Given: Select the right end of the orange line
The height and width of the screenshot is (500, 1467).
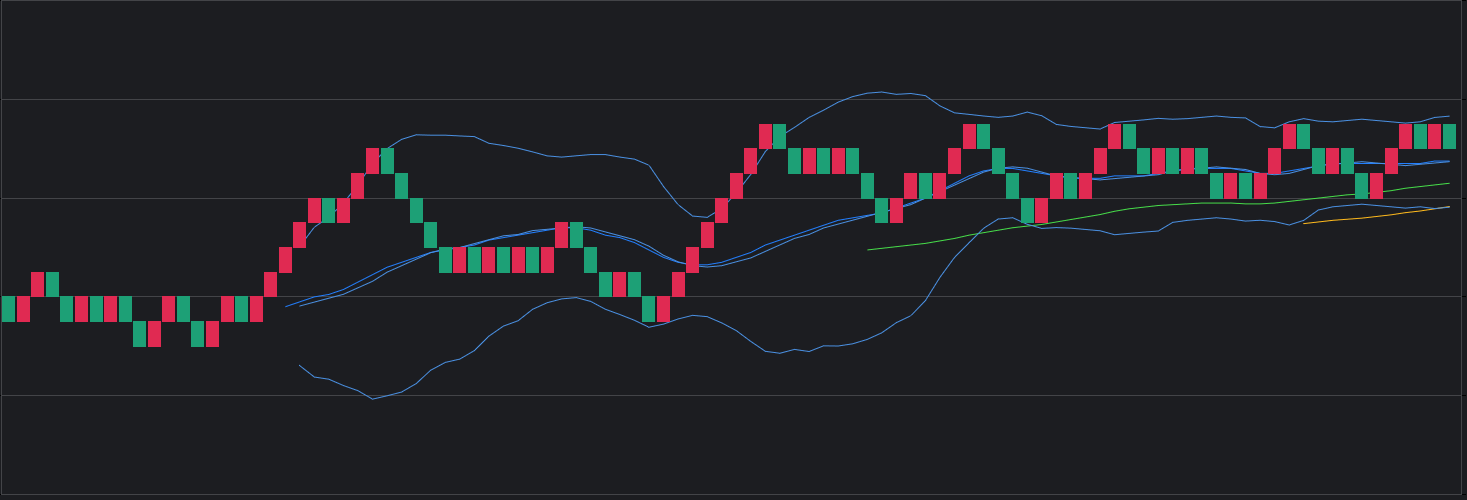Looking at the screenshot, I should coord(1449,207).
